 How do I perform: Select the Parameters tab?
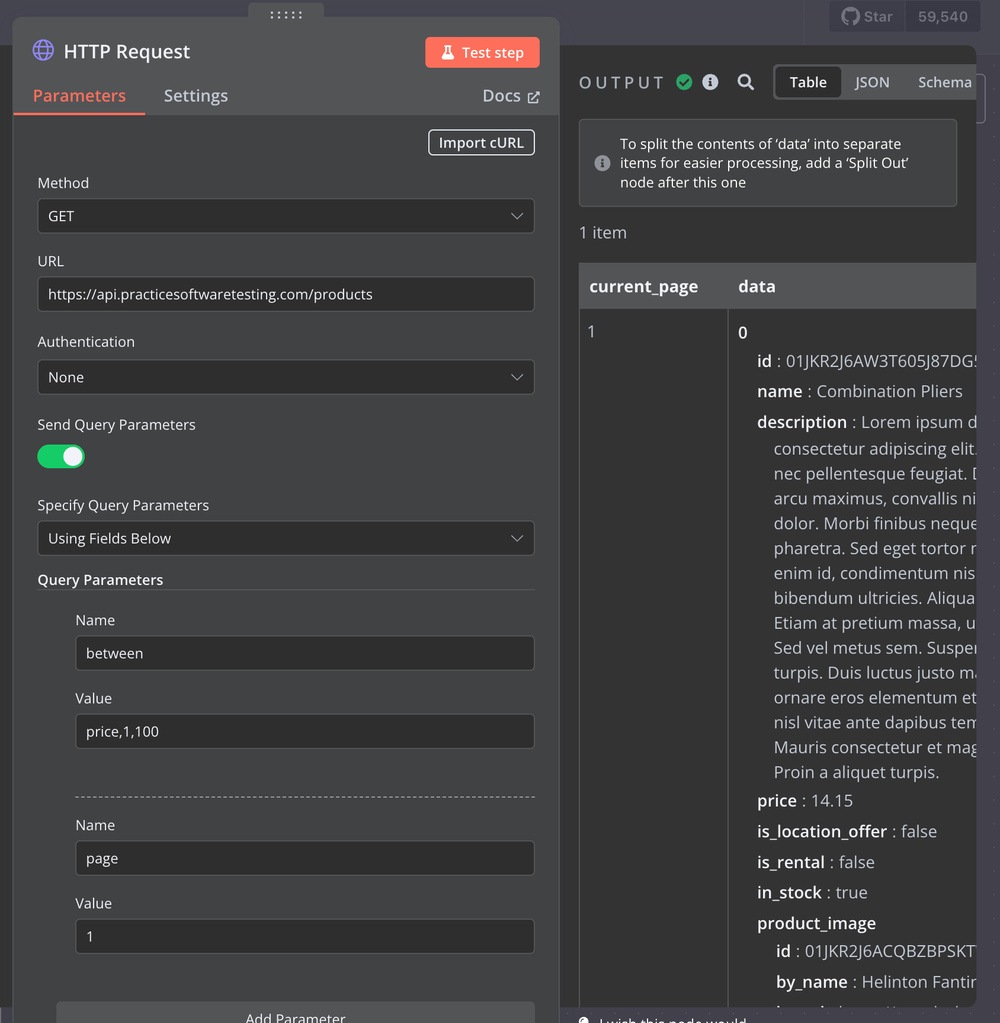point(78,96)
